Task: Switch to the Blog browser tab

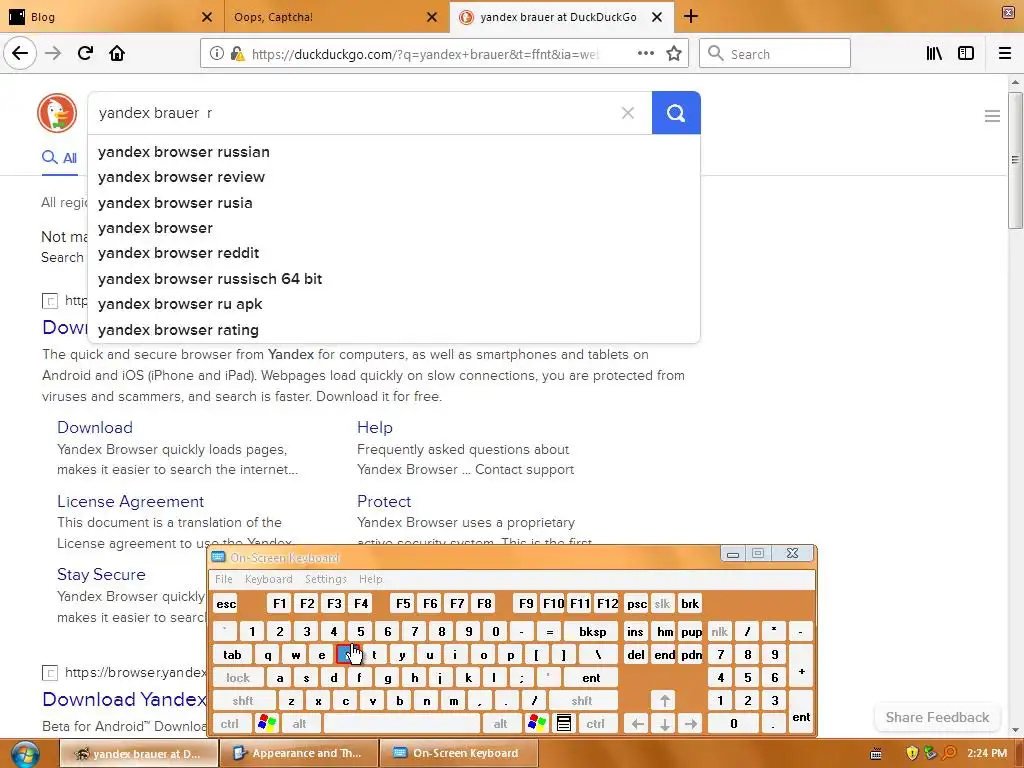Action: coord(111,17)
